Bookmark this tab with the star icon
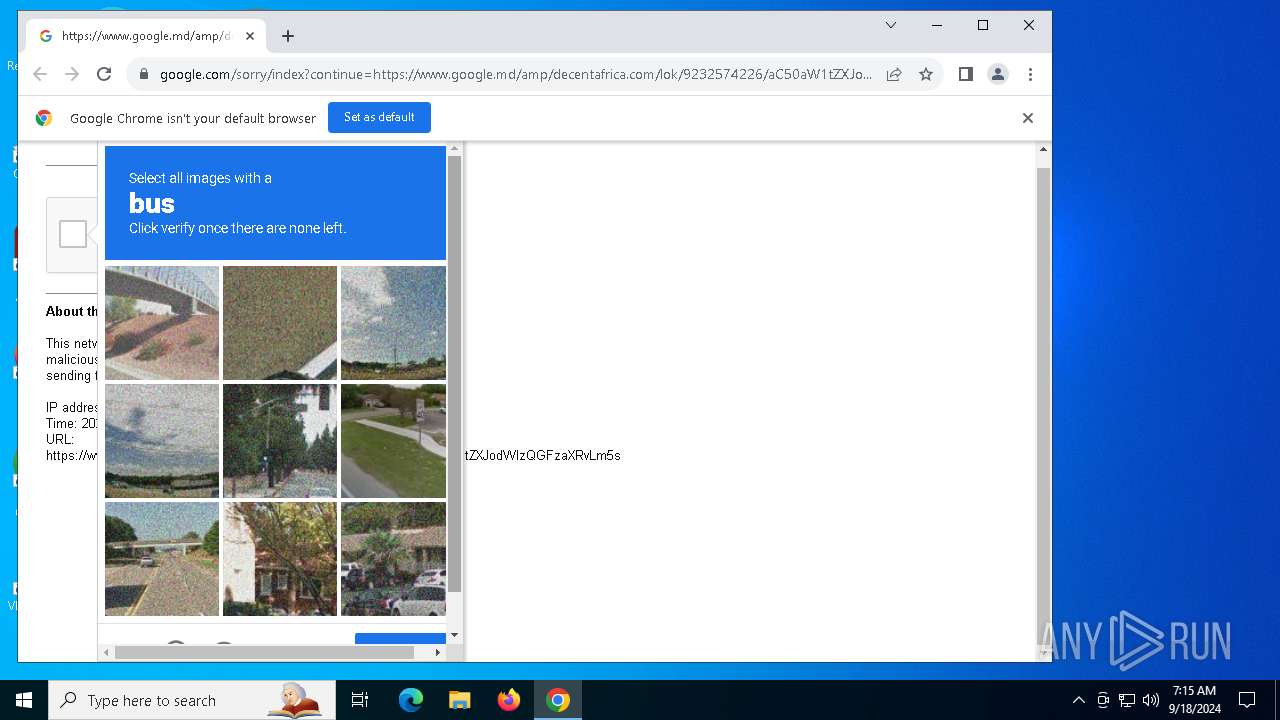1280x720 pixels. tap(926, 74)
